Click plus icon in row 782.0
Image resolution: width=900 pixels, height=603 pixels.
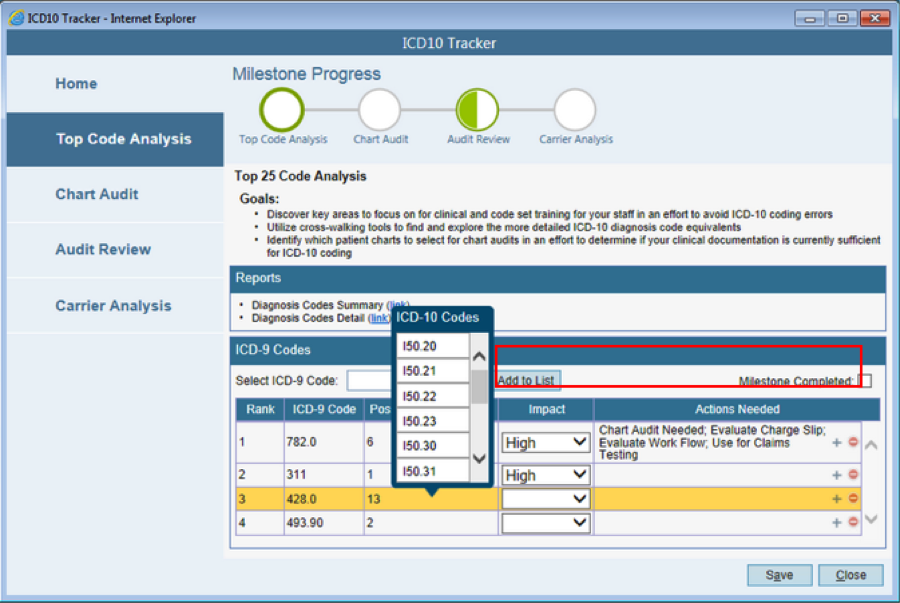(836, 442)
